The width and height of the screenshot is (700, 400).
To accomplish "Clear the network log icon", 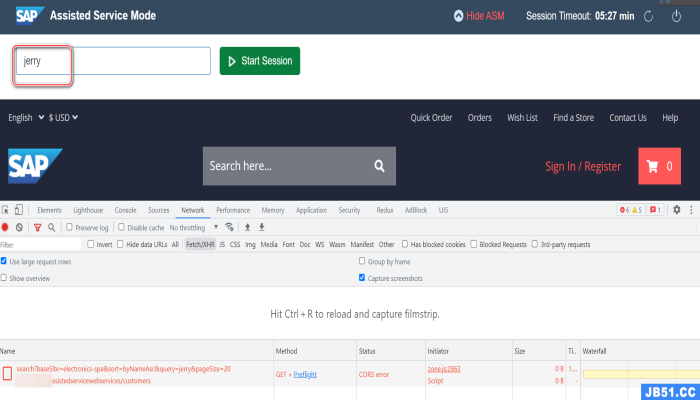I will click(x=19, y=227).
